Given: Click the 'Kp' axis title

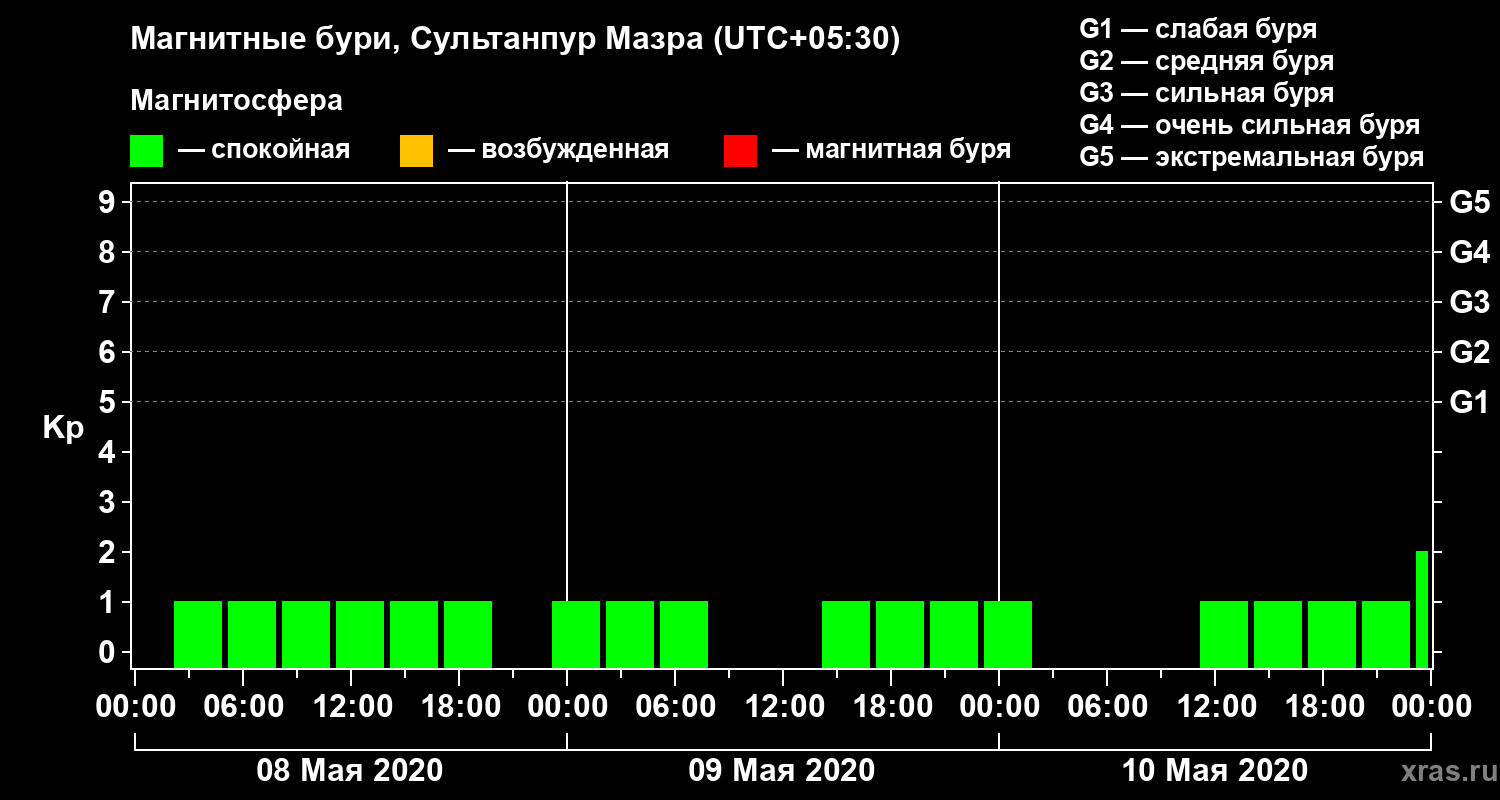Looking at the screenshot, I should [x=63, y=428].
